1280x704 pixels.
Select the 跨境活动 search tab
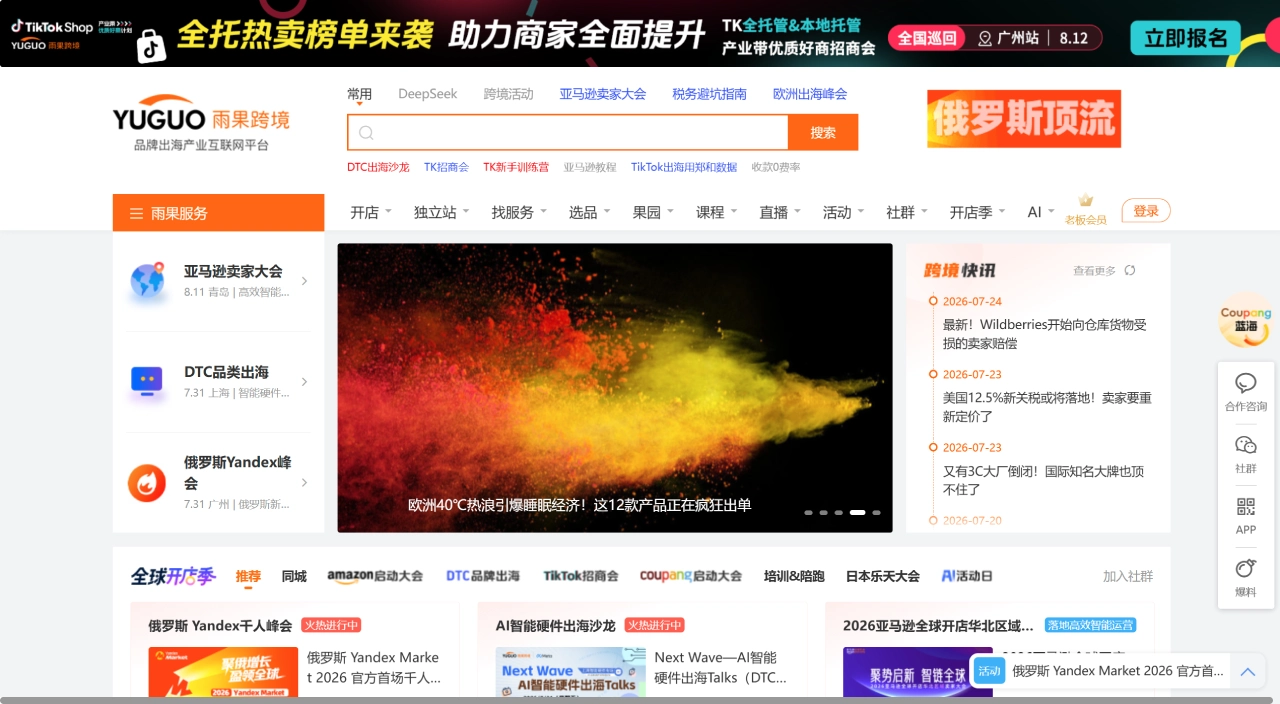[508, 94]
